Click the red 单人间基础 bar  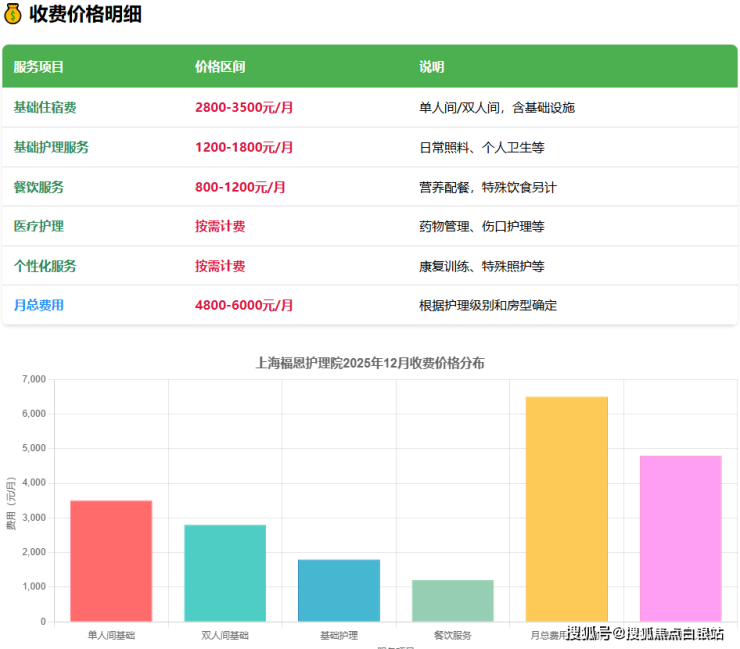111,560
